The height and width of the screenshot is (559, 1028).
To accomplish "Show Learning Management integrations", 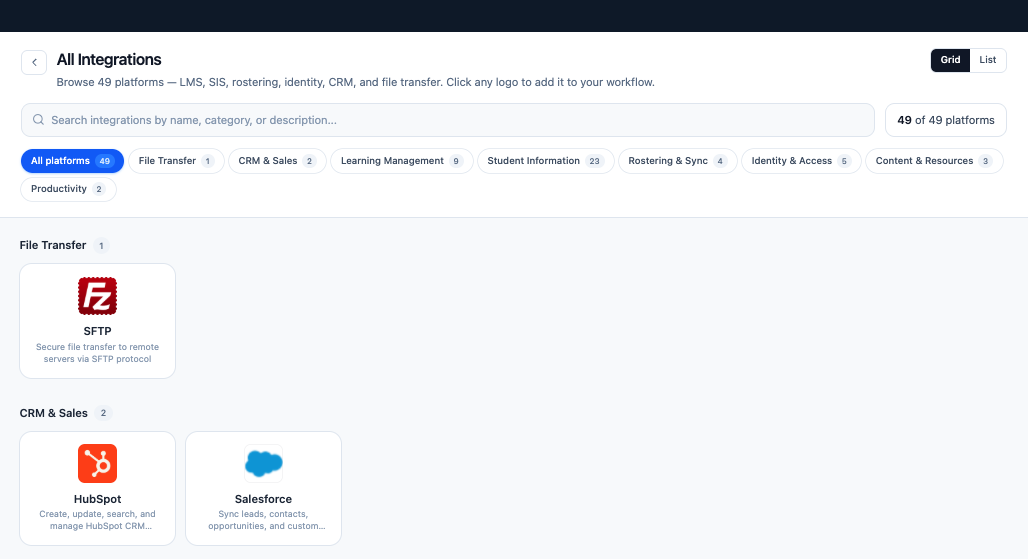I will 402,161.
